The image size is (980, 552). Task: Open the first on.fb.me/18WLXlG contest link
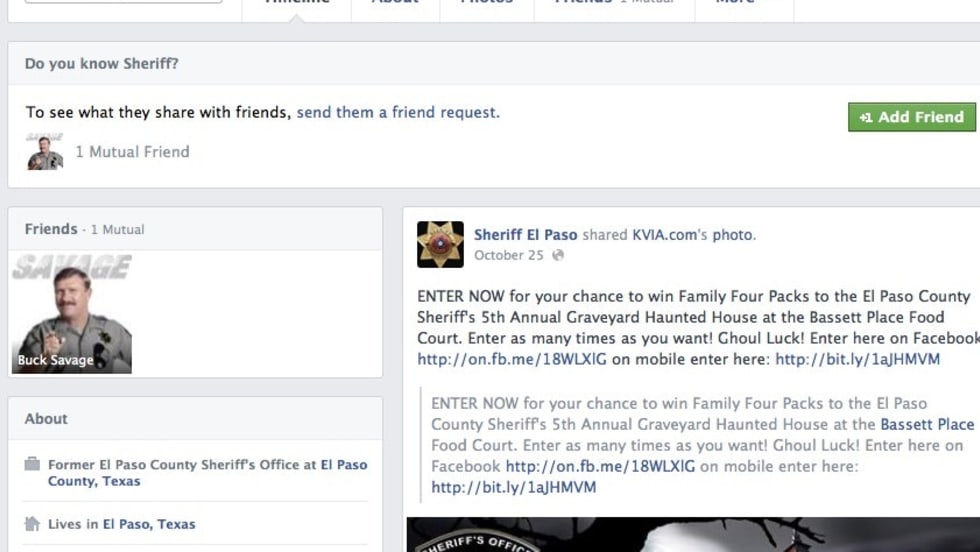click(512, 359)
